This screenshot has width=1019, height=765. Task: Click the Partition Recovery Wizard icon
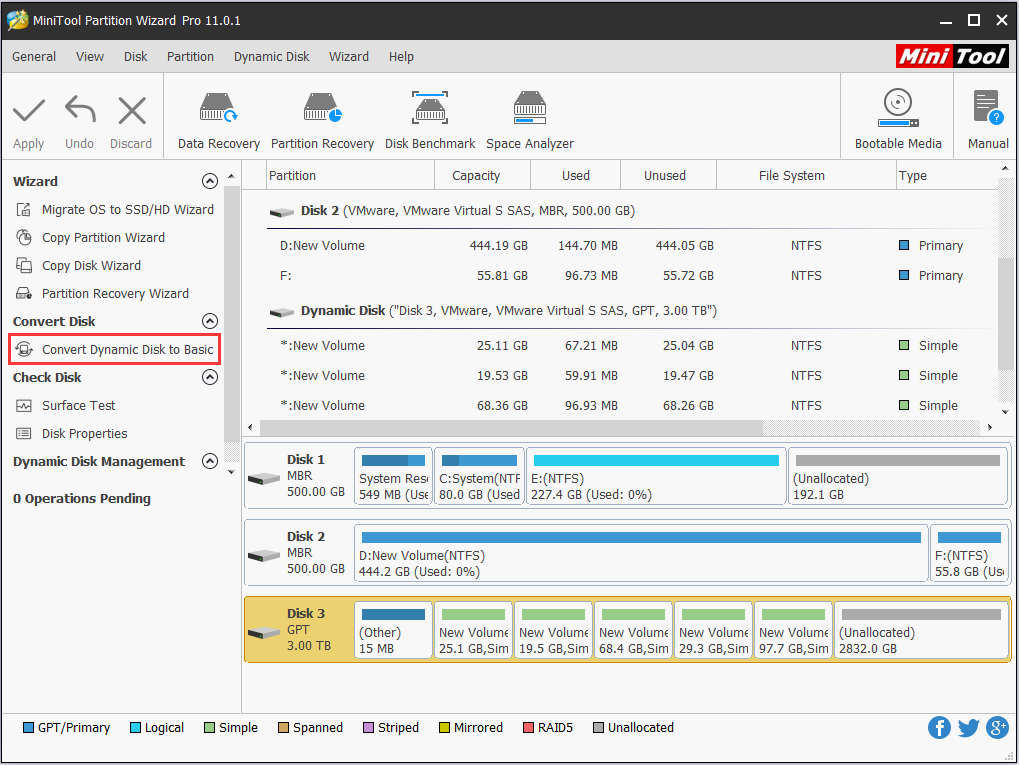pos(24,294)
